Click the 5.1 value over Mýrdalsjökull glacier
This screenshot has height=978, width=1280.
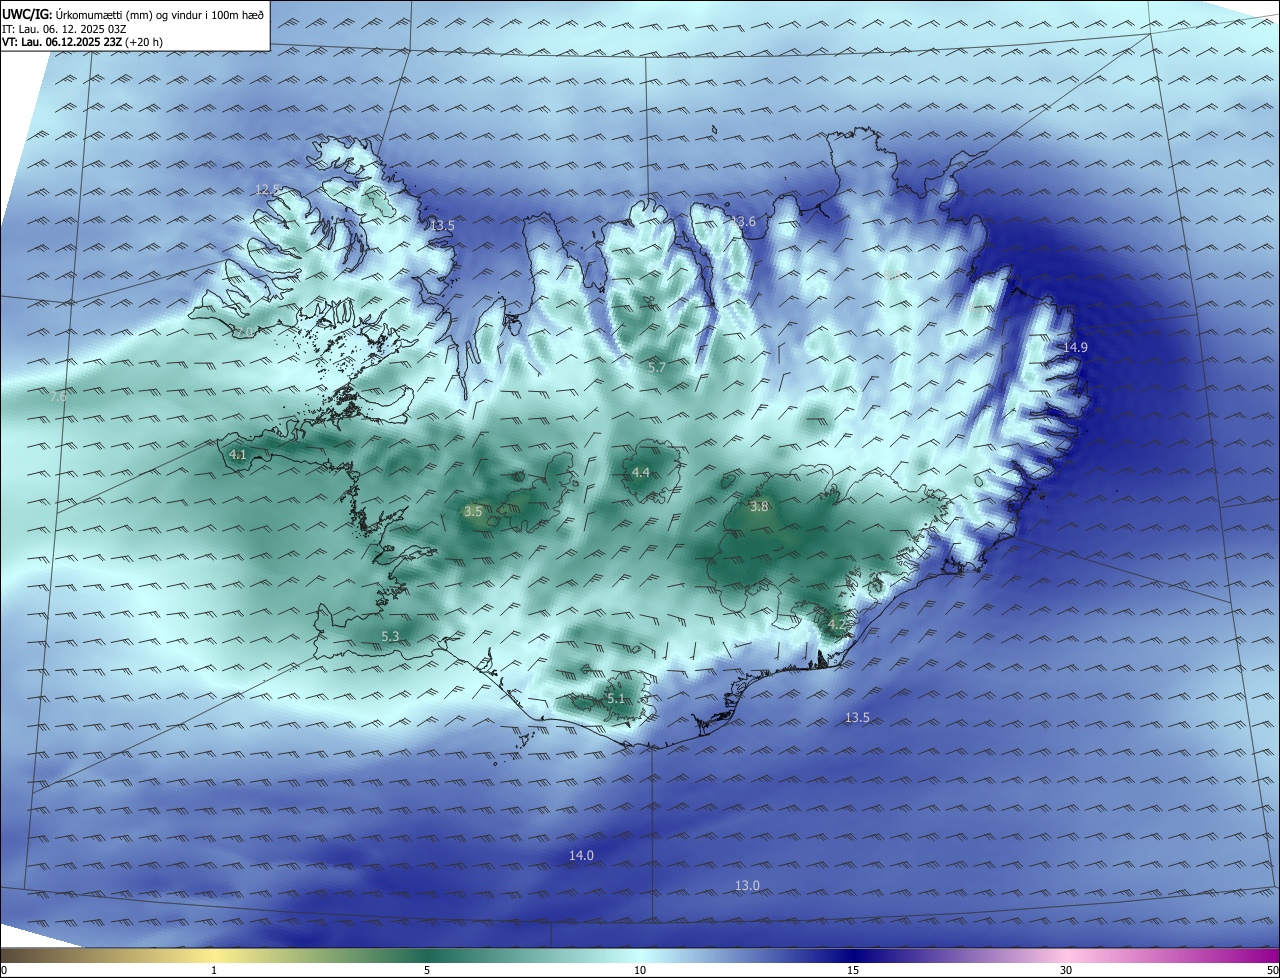point(615,698)
